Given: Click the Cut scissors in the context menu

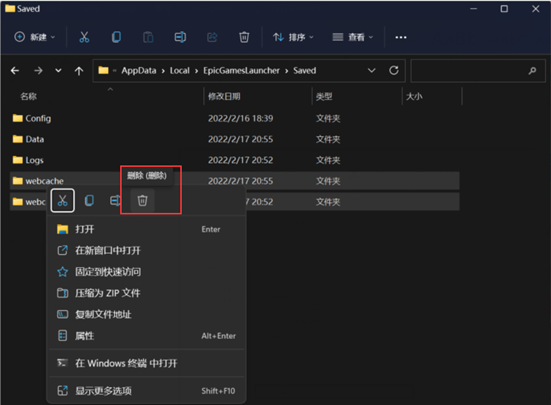Looking at the screenshot, I should 63,201.
